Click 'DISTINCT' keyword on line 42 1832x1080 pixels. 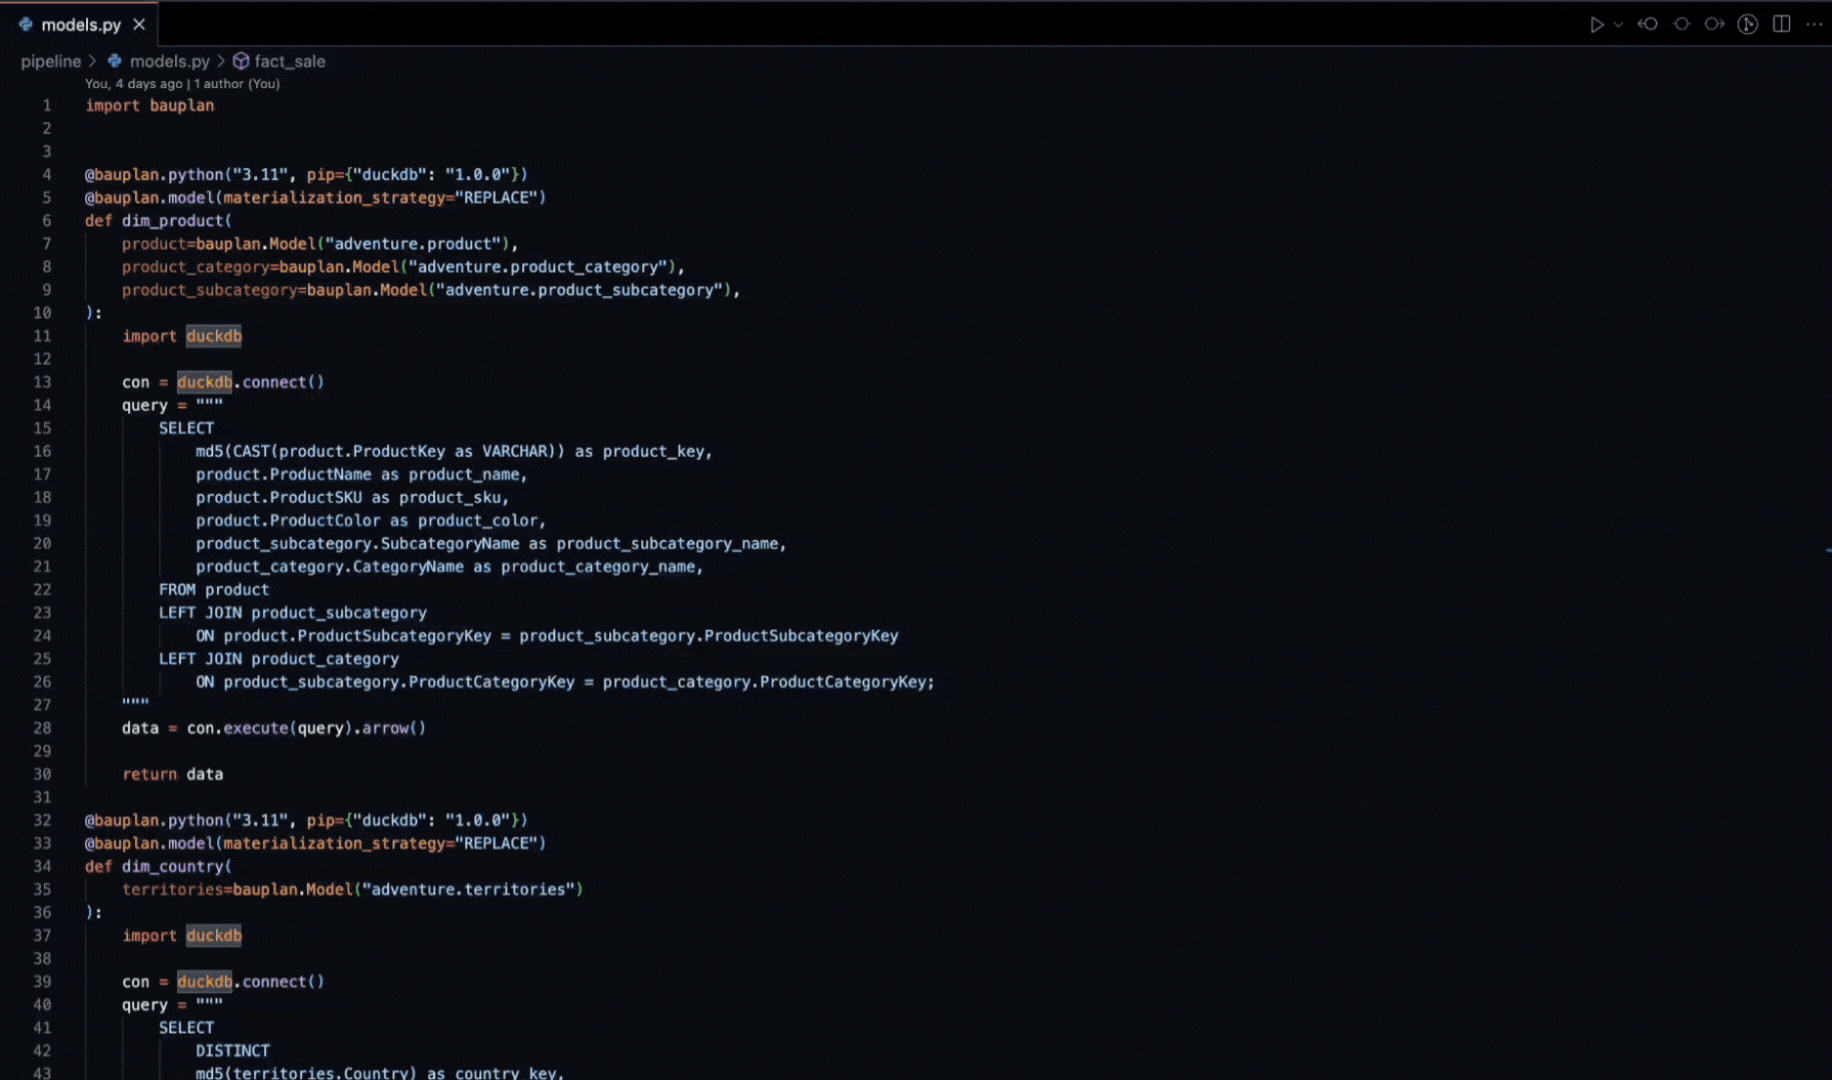coord(233,1051)
